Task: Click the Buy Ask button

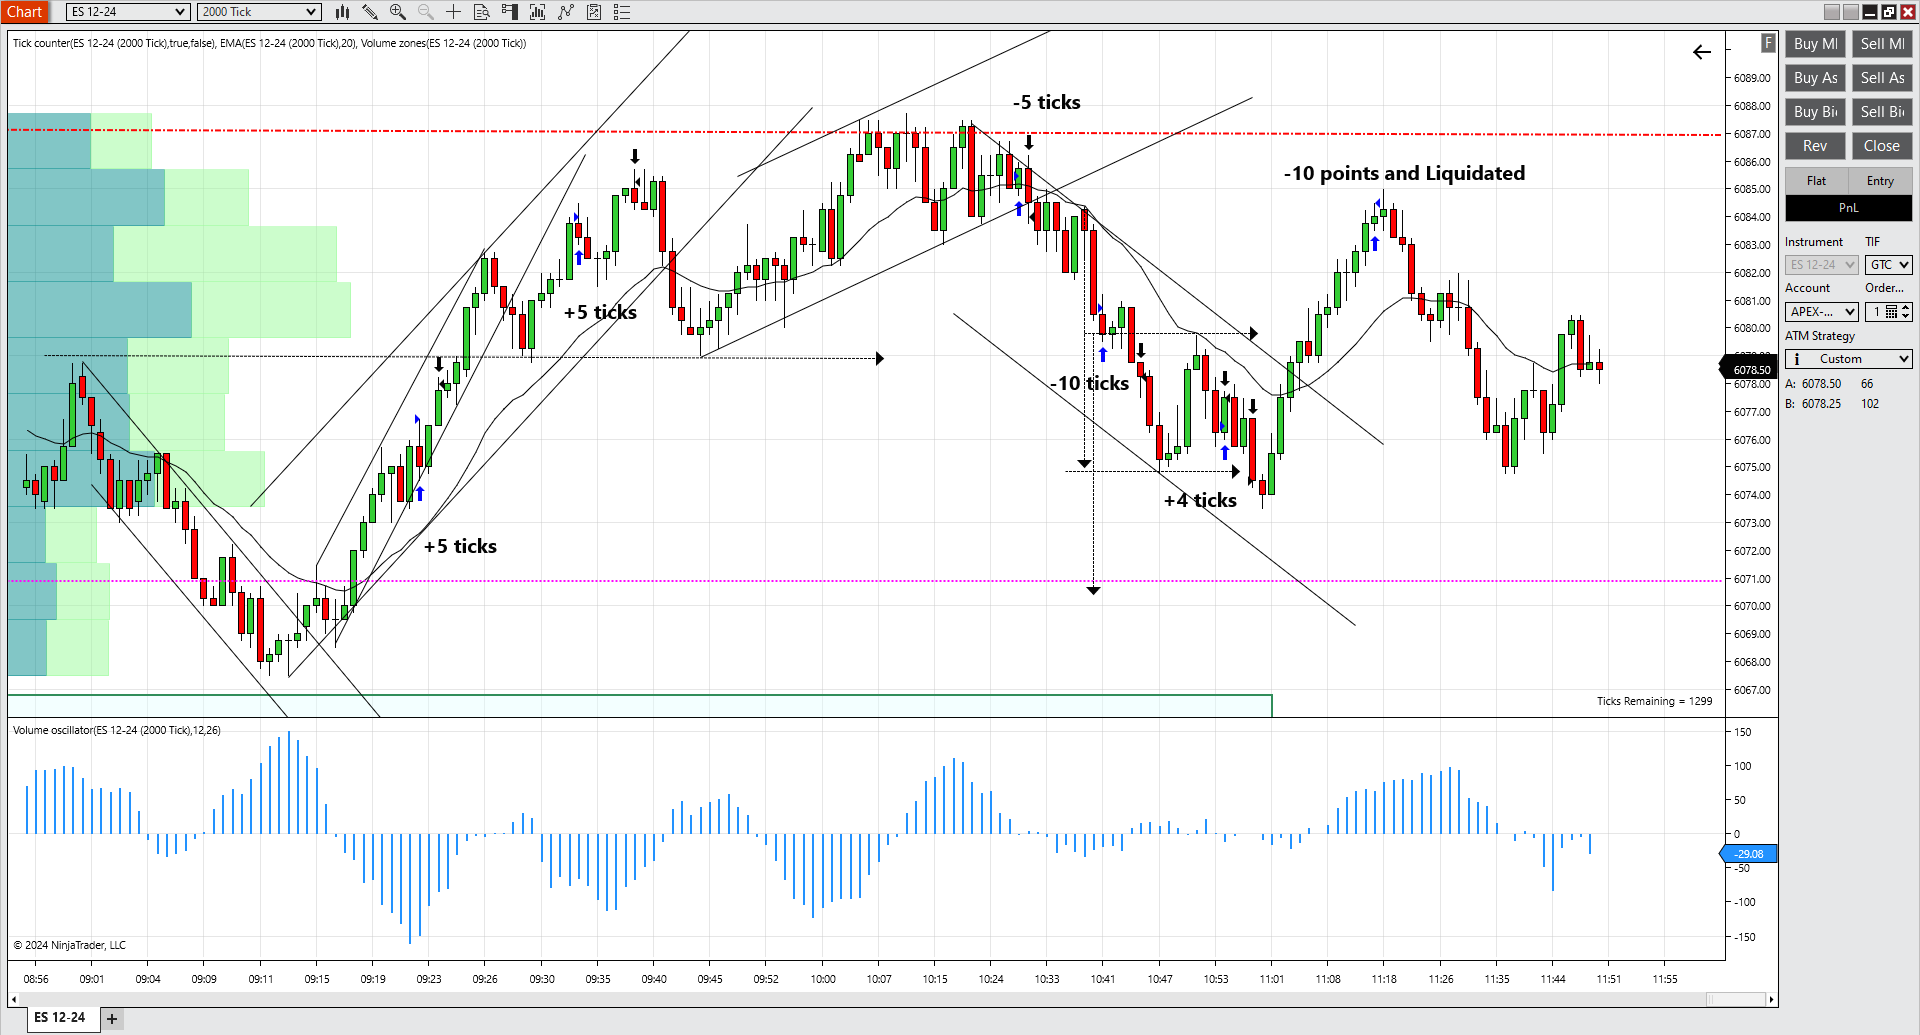Action: tap(1815, 78)
